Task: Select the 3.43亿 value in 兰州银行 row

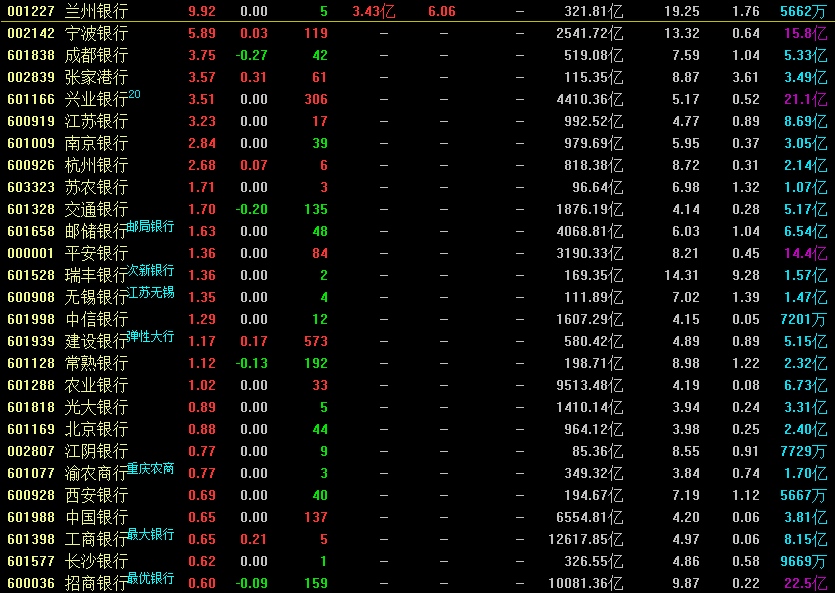Action: click(374, 11)
